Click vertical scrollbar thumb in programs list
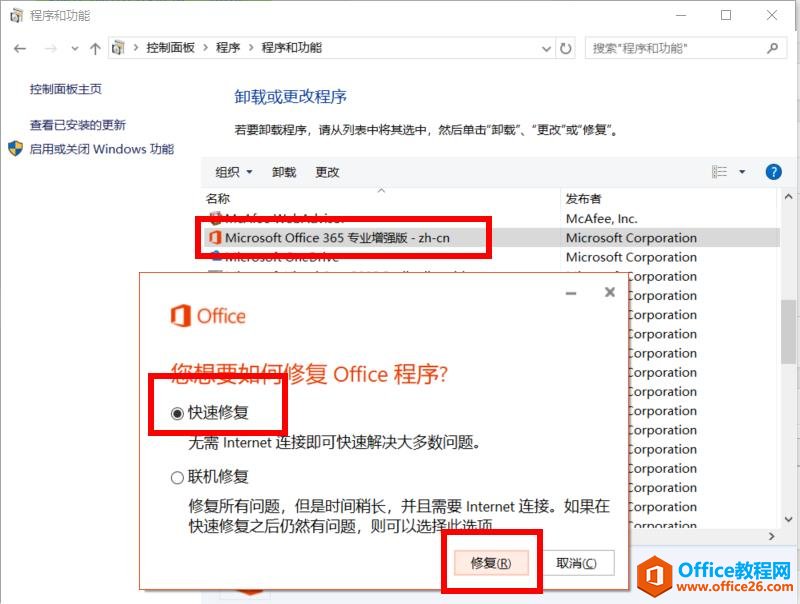The width and height of the screenshot is (800, 604). 789,332
